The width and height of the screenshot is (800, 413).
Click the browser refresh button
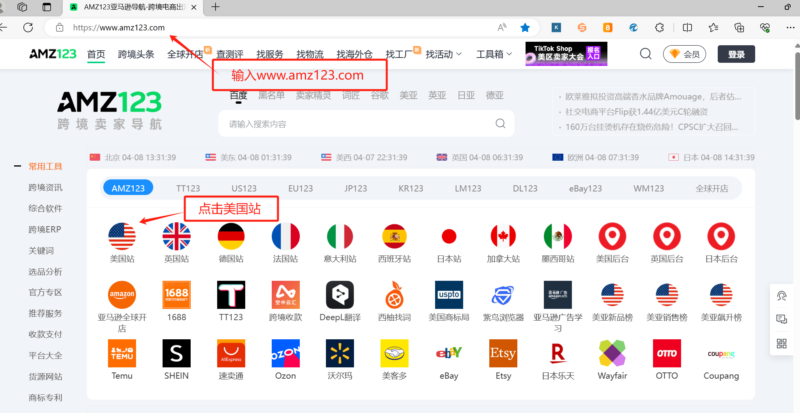(28, 28)
